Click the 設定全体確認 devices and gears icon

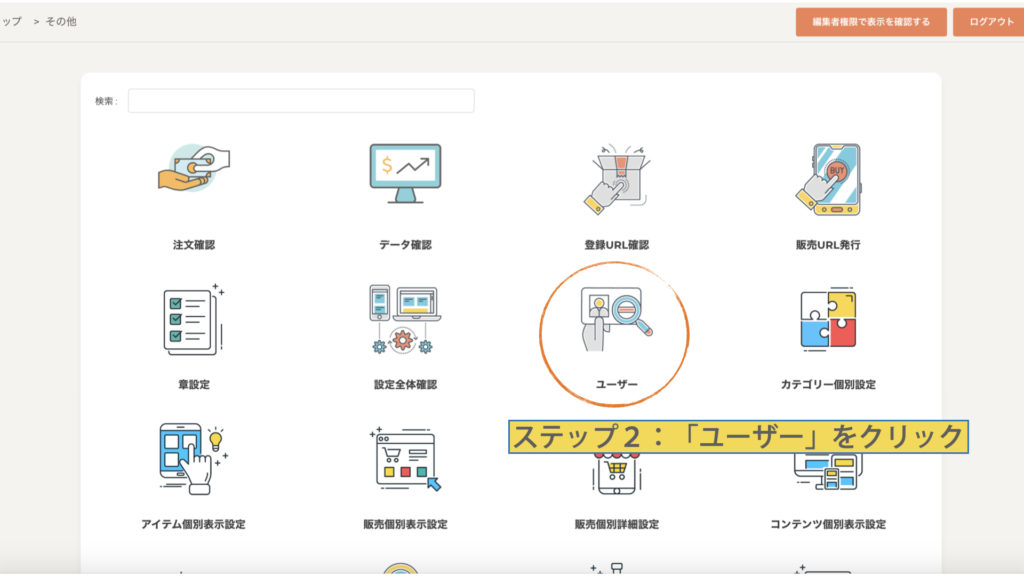coord(404,319)
